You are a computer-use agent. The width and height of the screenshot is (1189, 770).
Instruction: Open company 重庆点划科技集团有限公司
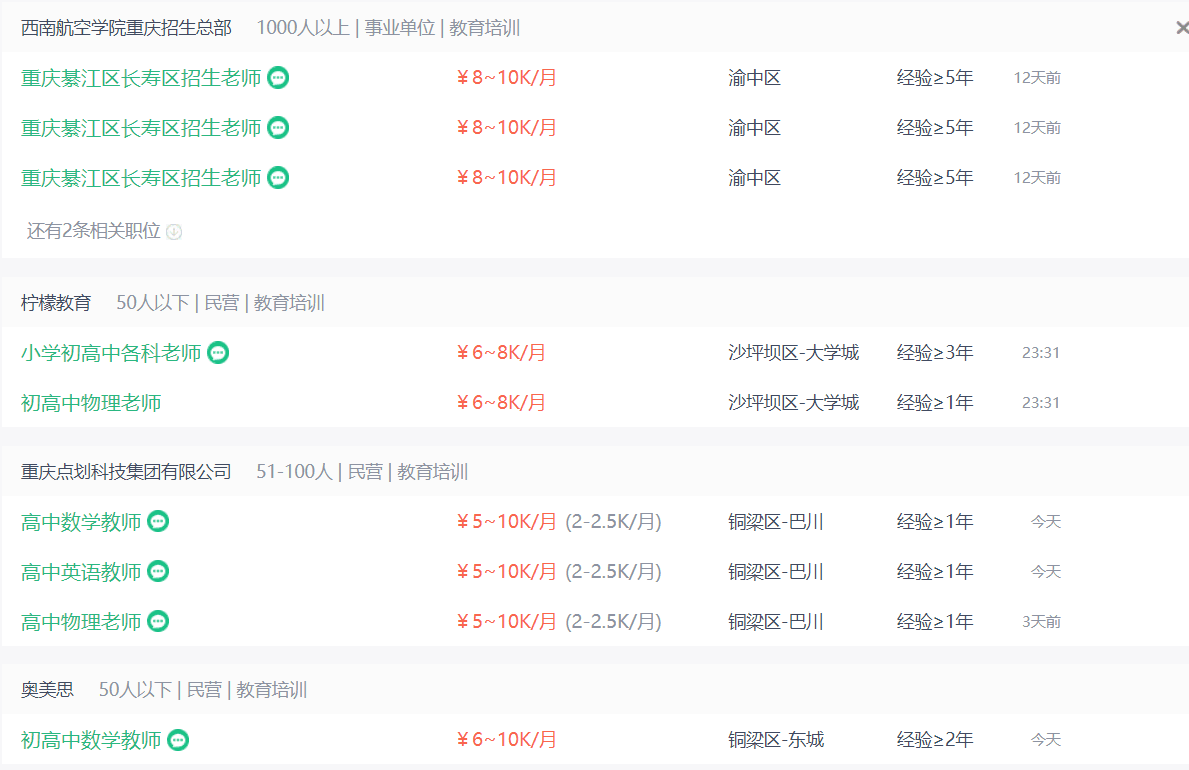[126, 472]
